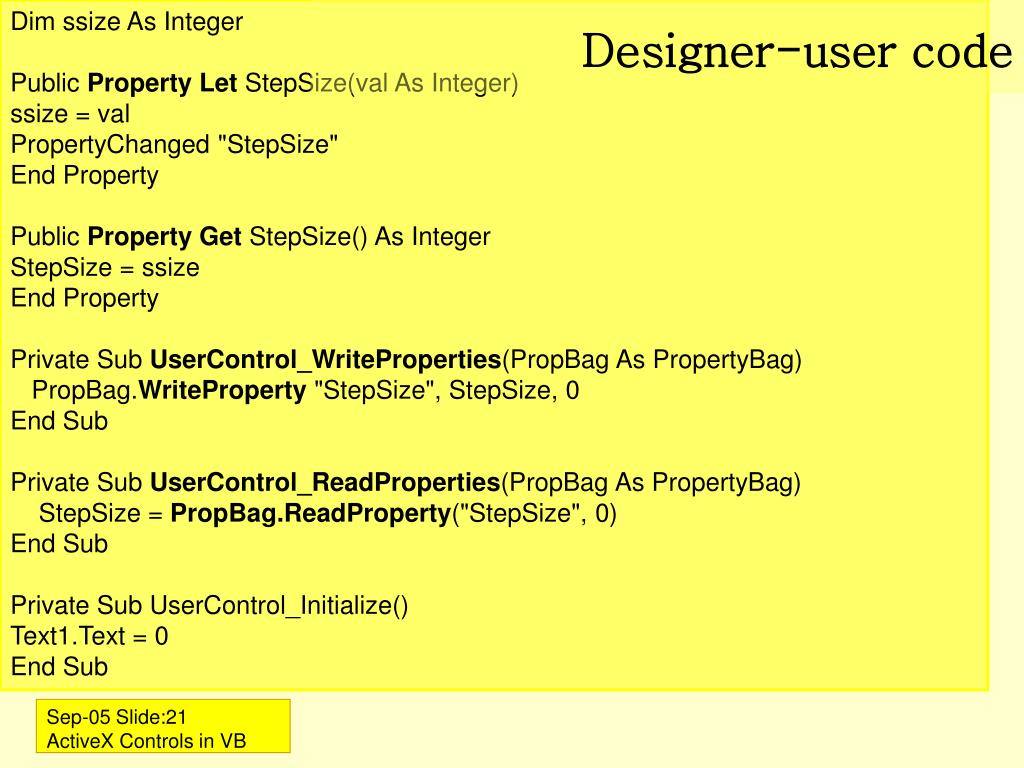Select the 'Property Get' bold keyword
The height and width of the screenshot is (768, 1024).
coord(165,237)
